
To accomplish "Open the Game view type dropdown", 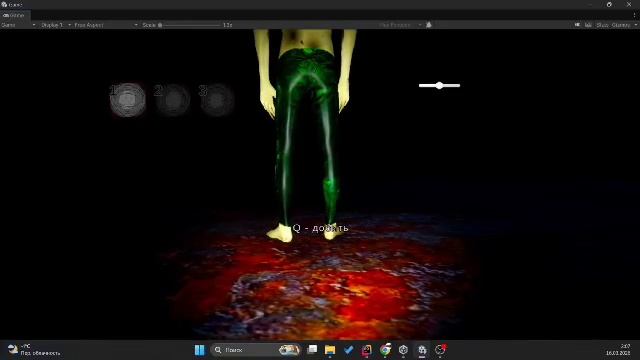I will point(18,25).
